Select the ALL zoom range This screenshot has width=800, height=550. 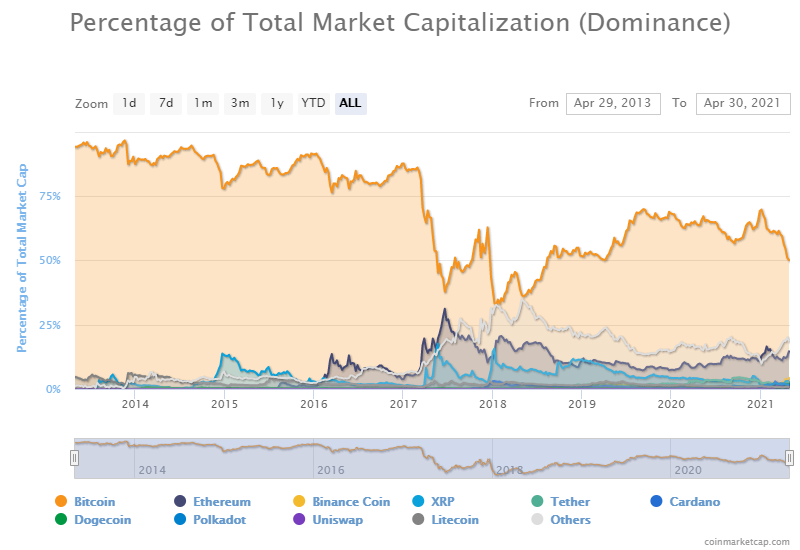pyautogui.click(x=350, y=103)
